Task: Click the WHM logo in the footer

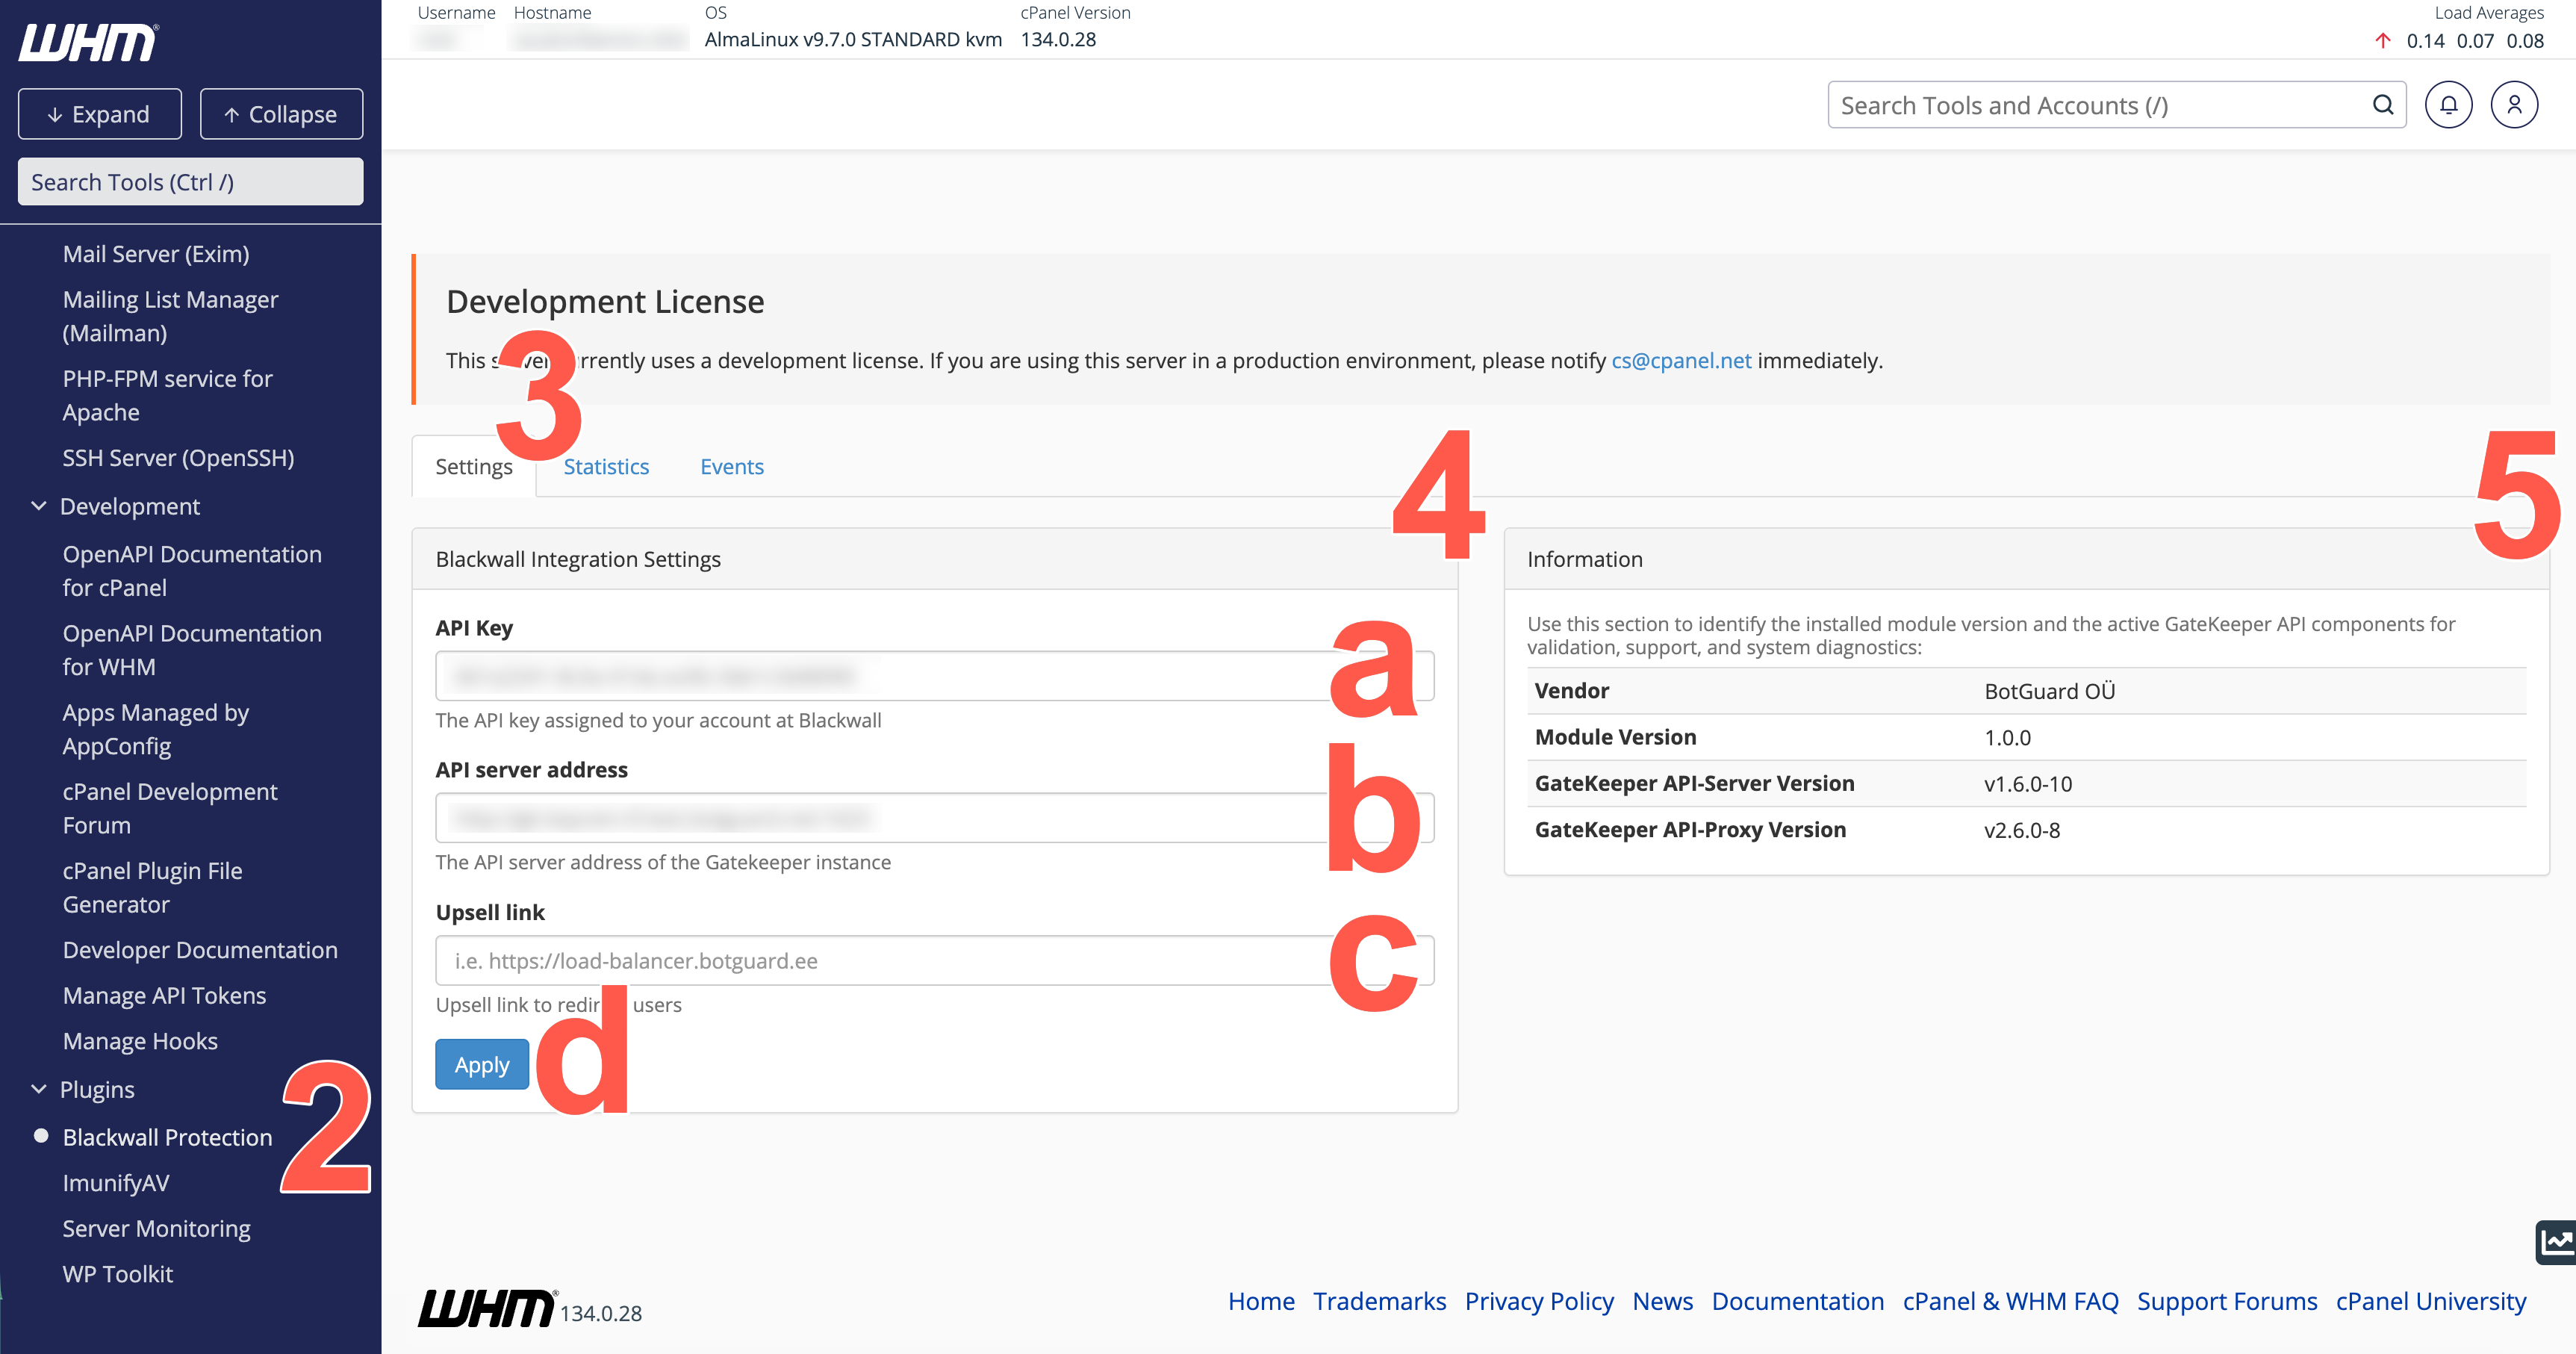Action: point(487,1308)
